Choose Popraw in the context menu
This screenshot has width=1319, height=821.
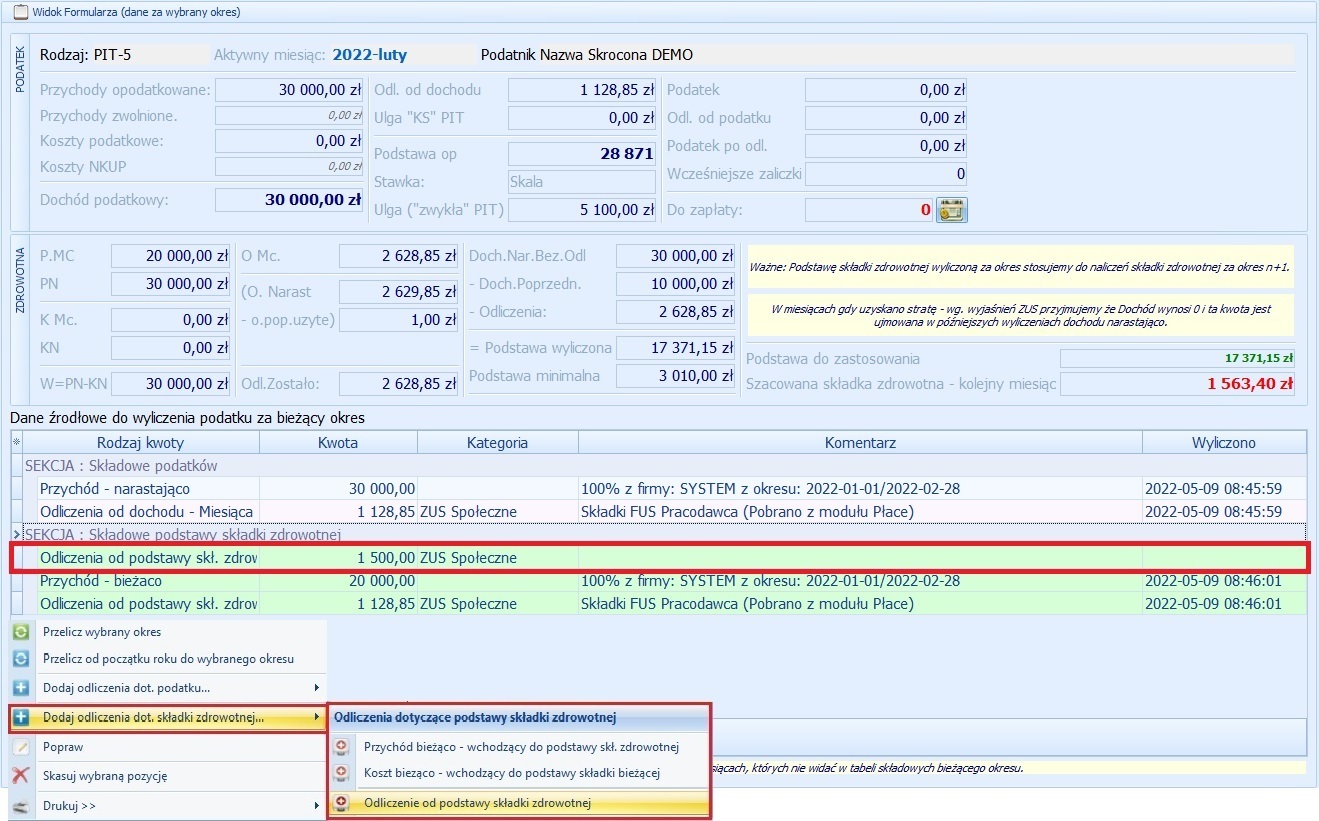tap(168, 747)
